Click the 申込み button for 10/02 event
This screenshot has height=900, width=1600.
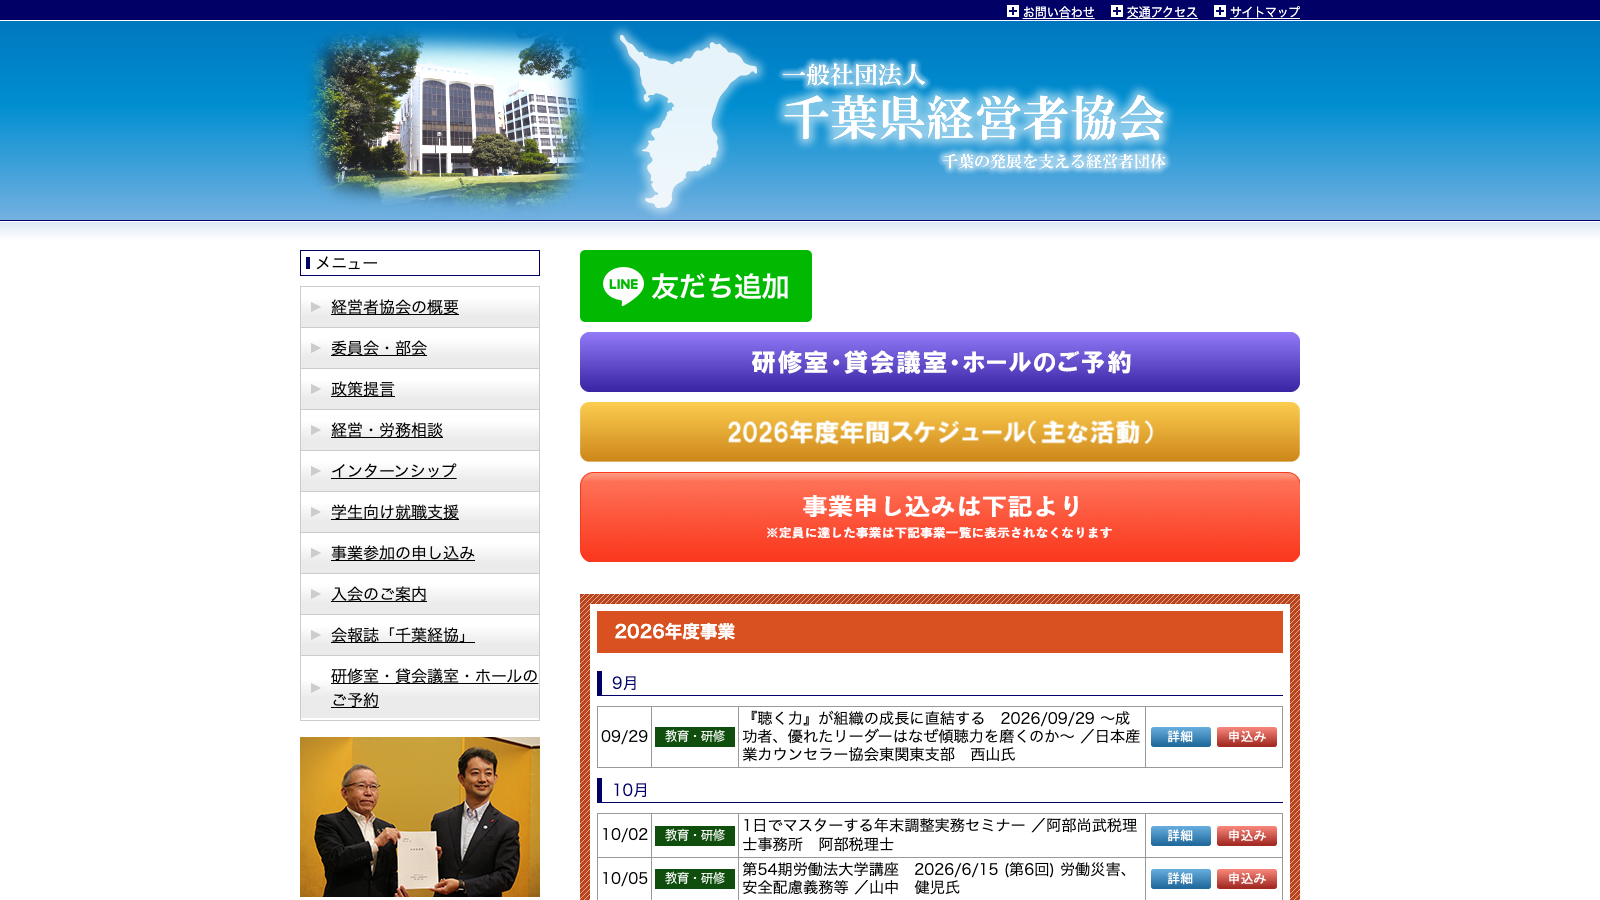click(1247, 836)
